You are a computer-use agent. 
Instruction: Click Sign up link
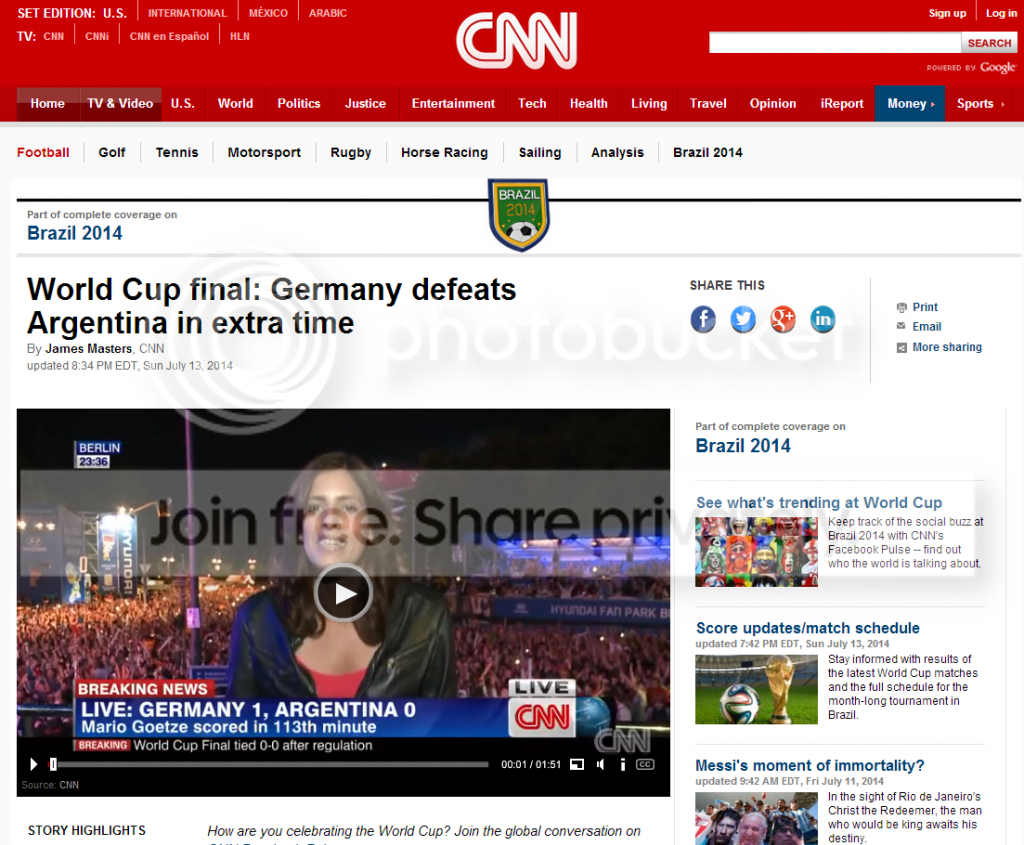coord(947,13)
